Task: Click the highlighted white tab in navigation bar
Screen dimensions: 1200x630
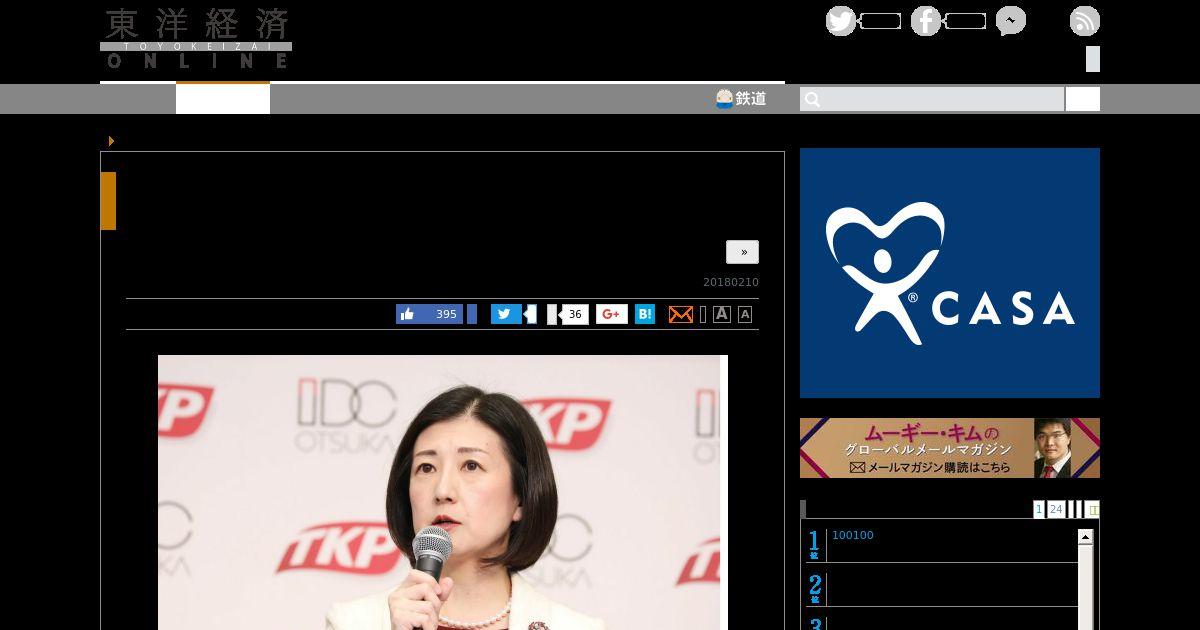Action: point(223,98)
